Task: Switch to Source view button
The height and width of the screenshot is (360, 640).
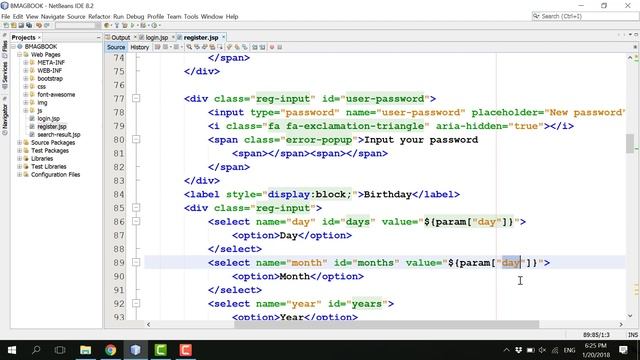Action: click(116, 47)
